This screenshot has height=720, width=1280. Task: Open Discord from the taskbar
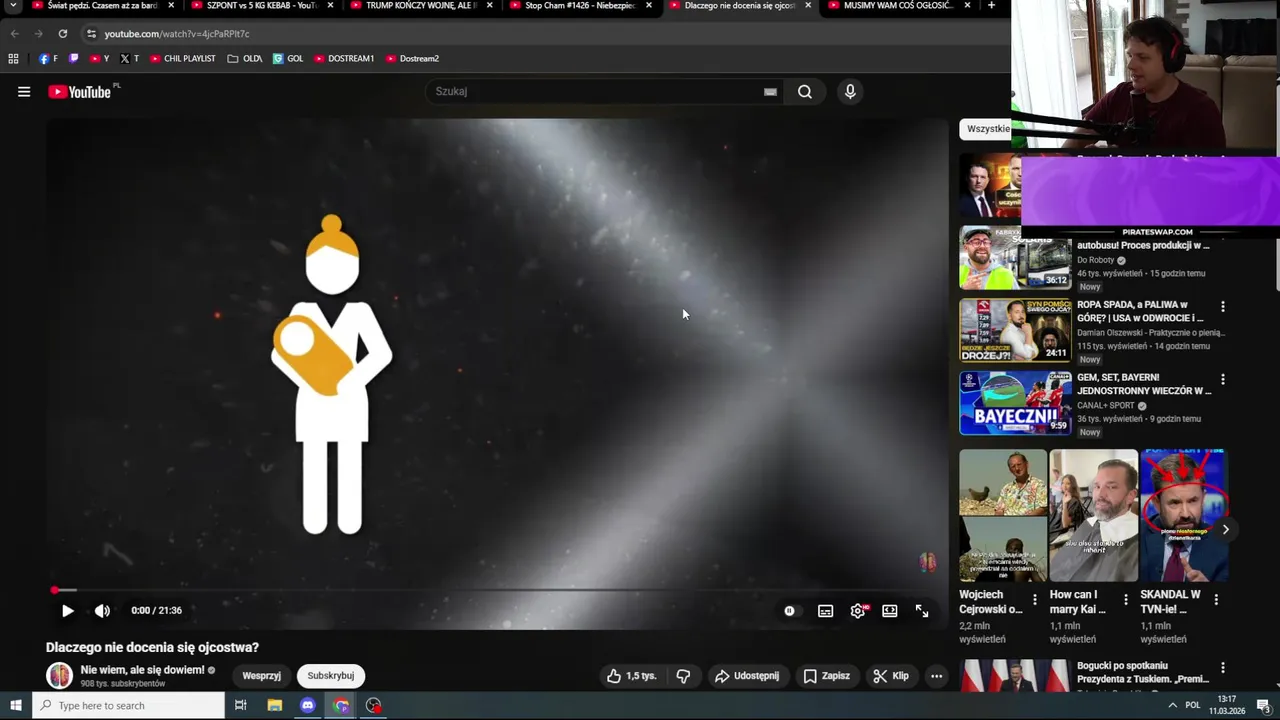(308, 706)
